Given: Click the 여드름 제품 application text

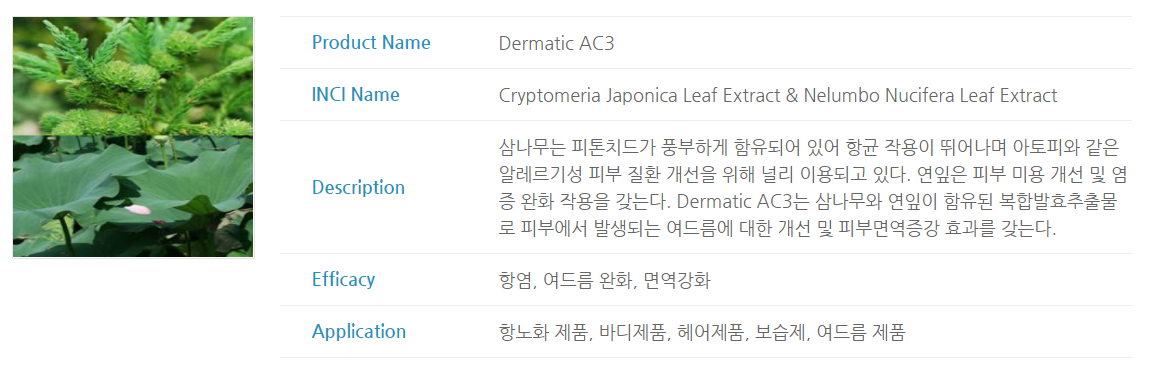Looking at the screenshot, I should [862, 332].
